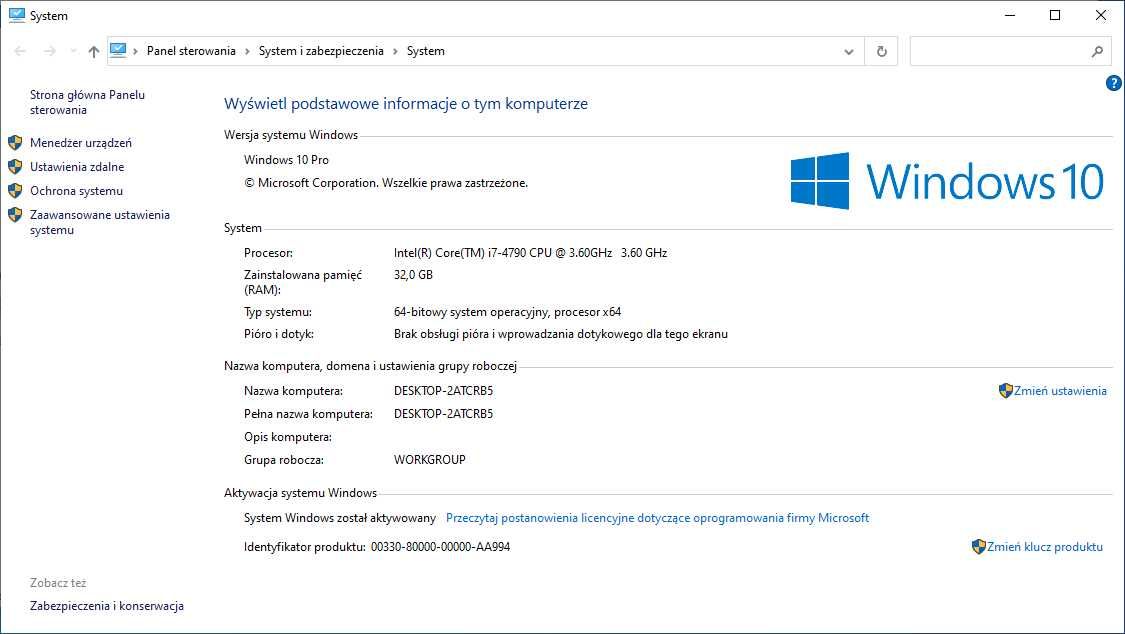This screenshot has height=634, width=1125.
Task: Click 64-bitowy system operacyjny text
Action: 507,312
